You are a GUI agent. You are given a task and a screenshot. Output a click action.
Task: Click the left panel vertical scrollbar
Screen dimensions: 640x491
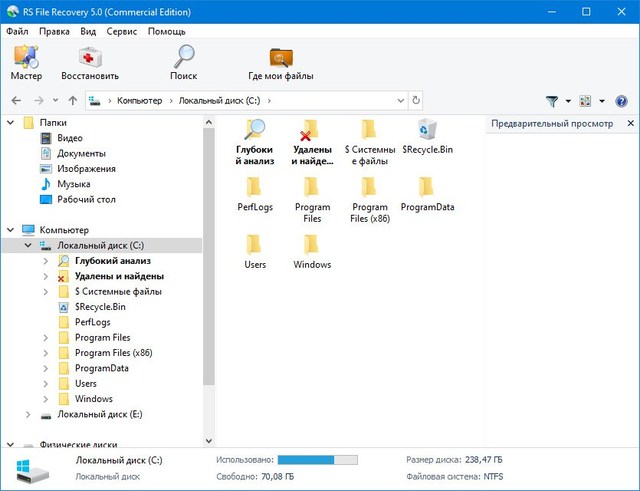(208, 250)
